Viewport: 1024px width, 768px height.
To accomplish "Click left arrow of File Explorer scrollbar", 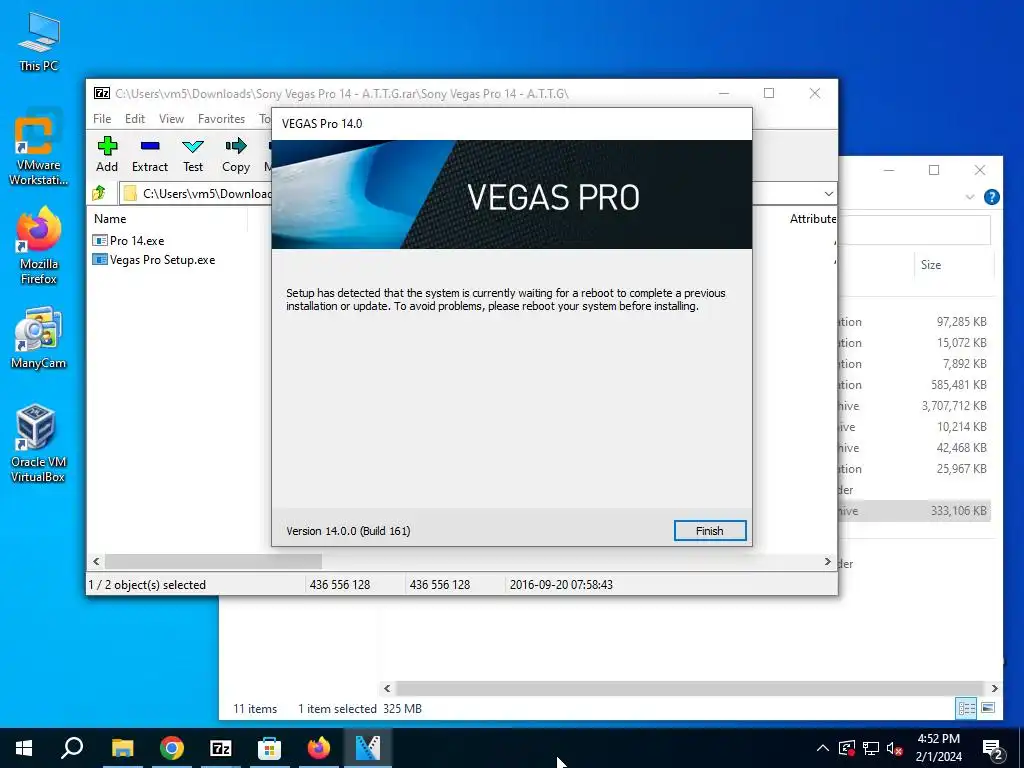I will click(x=387, y=688).
